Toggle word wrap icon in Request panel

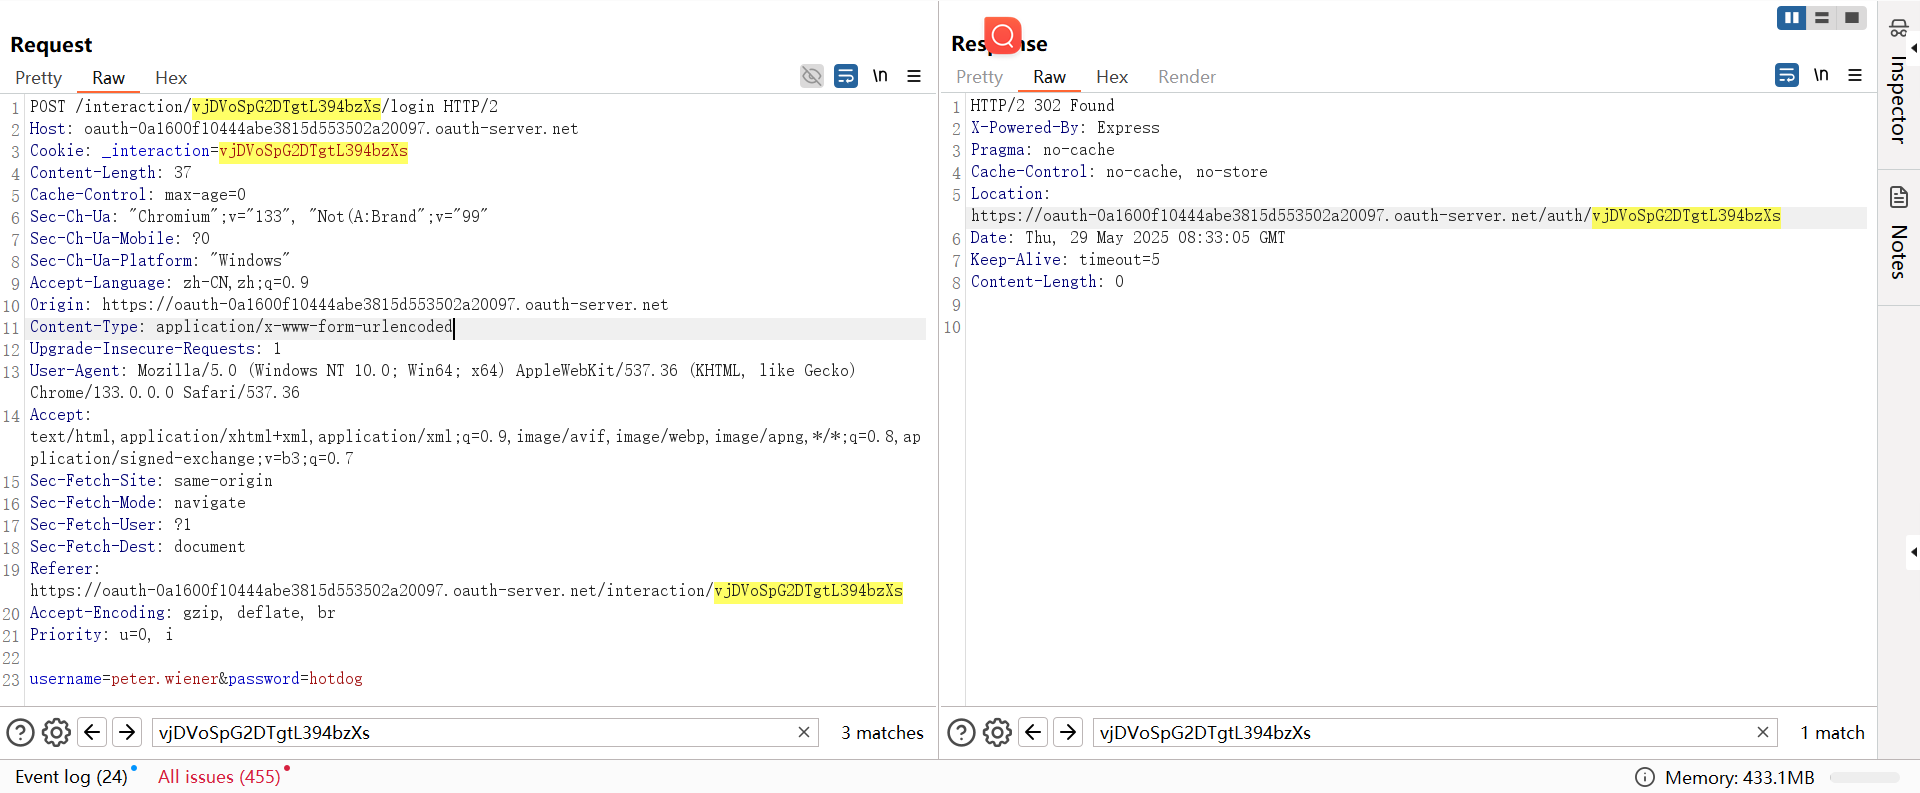[x=846, y=76]
